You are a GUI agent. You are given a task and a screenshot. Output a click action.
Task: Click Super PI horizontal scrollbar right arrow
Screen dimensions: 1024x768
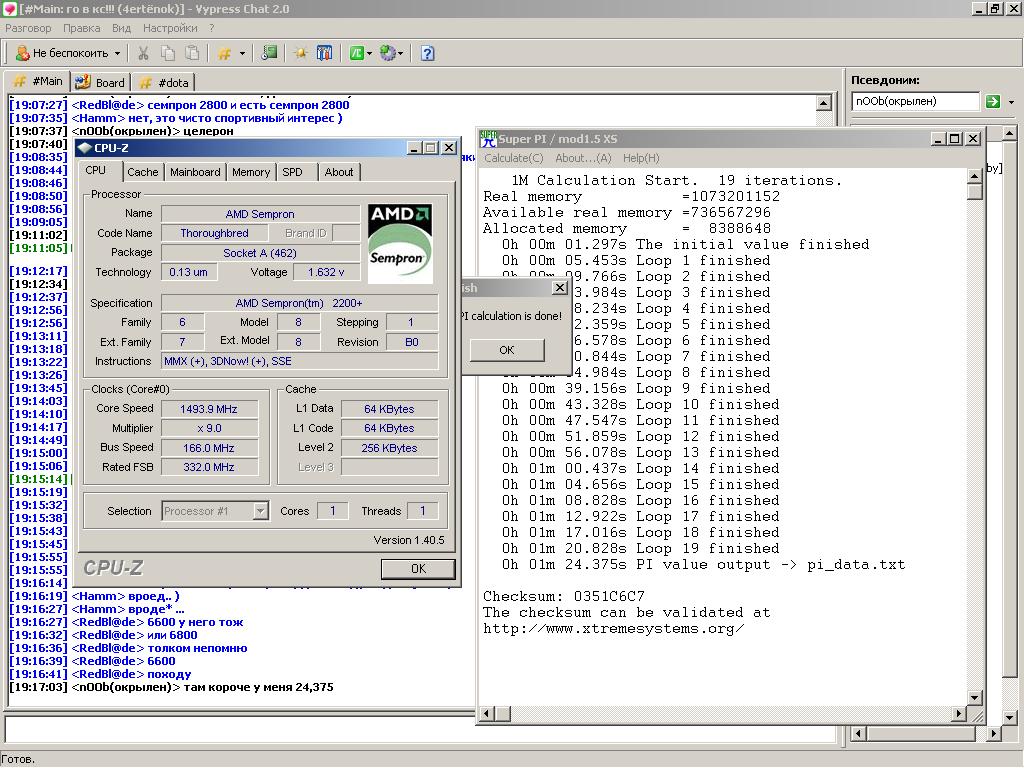click(x=958, y=714)
